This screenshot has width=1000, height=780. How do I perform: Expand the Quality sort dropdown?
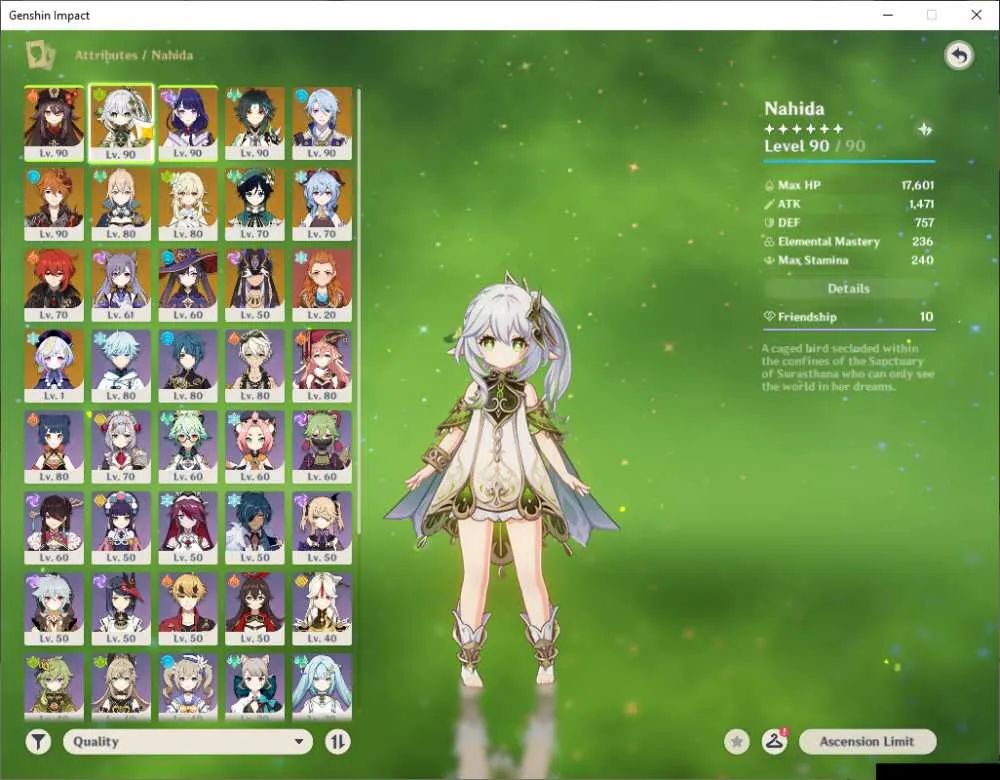188,742
